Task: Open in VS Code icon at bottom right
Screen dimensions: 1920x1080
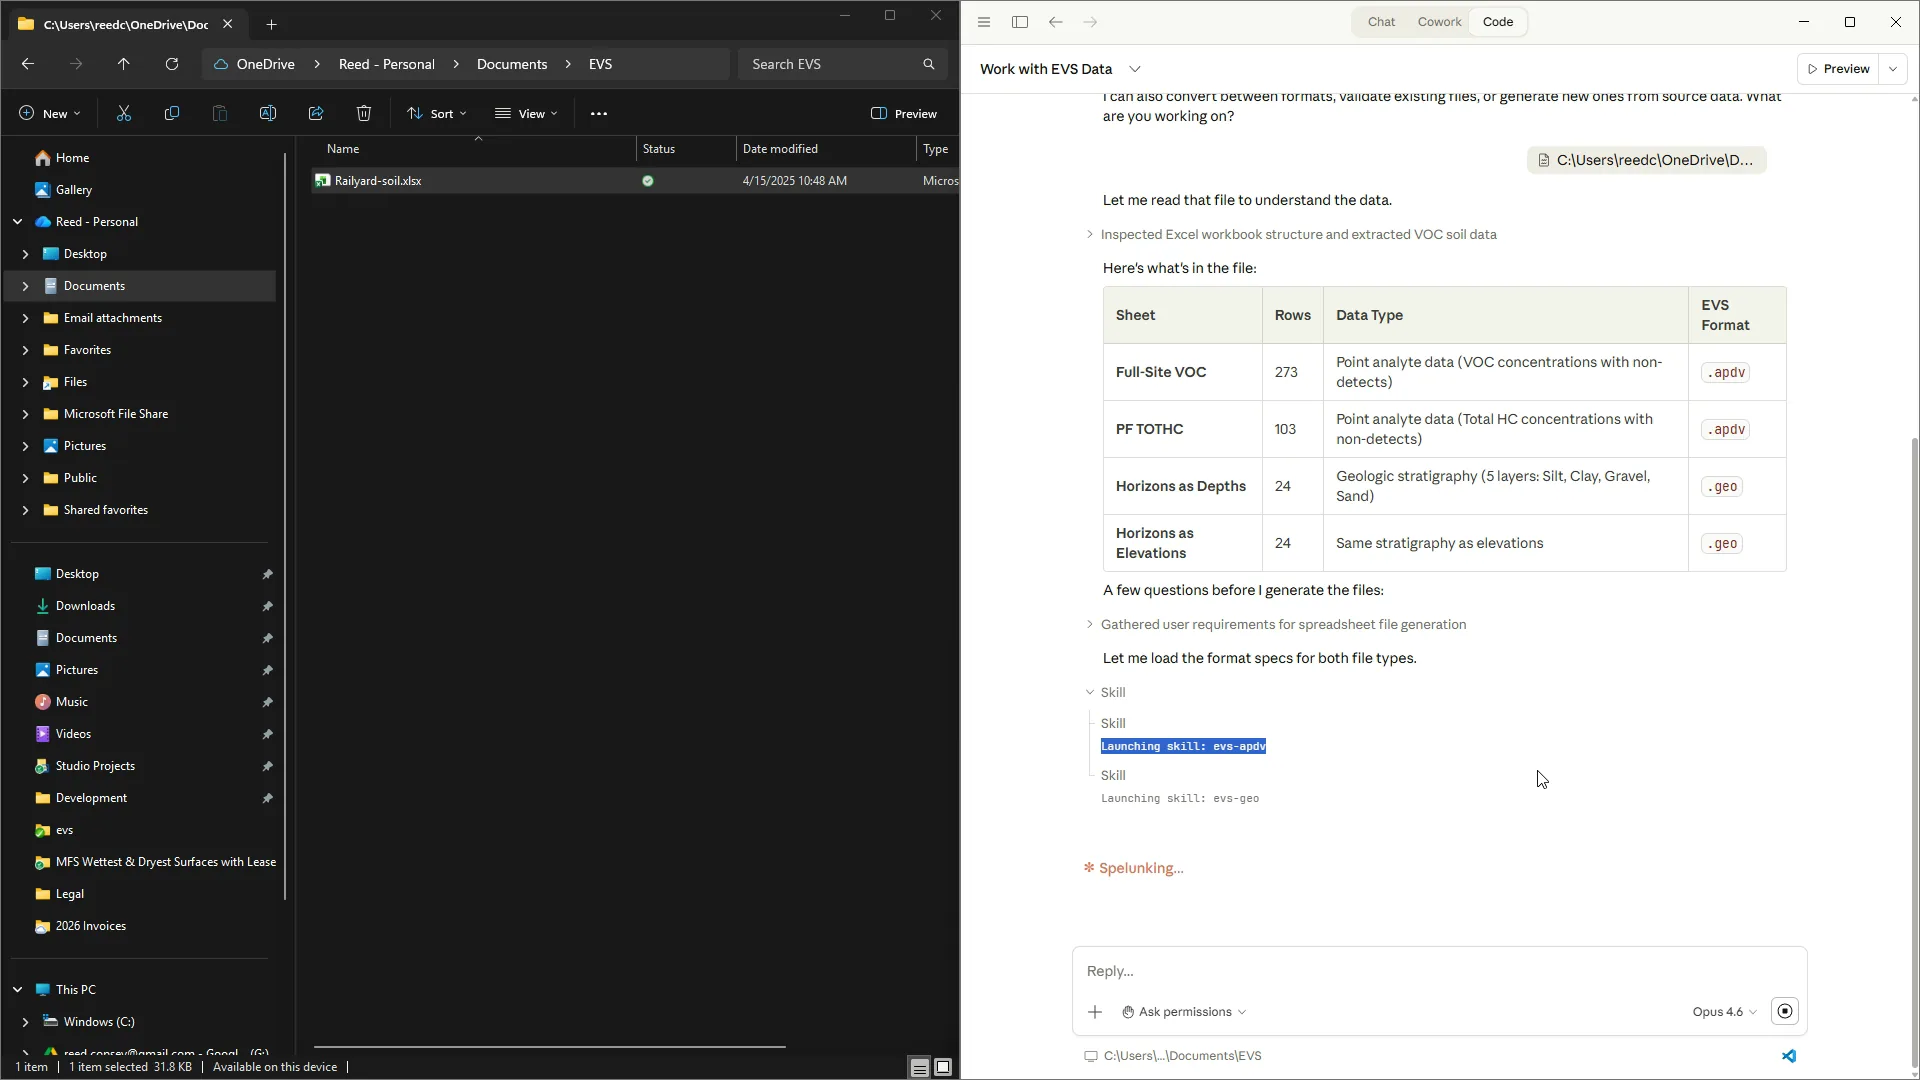Action: (x=1789, y=1056)
